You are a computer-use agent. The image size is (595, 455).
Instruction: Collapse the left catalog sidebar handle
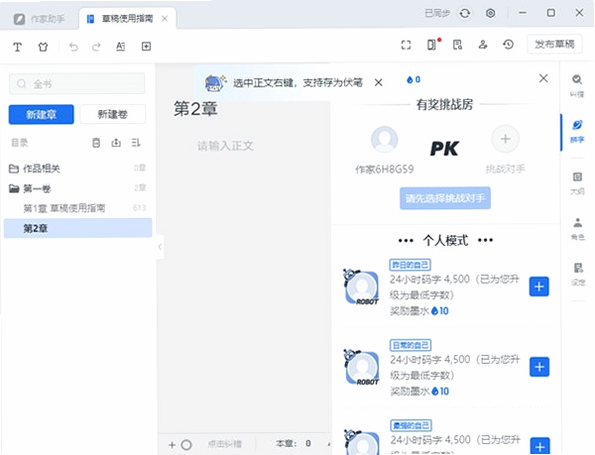click(x=160, y=247)
